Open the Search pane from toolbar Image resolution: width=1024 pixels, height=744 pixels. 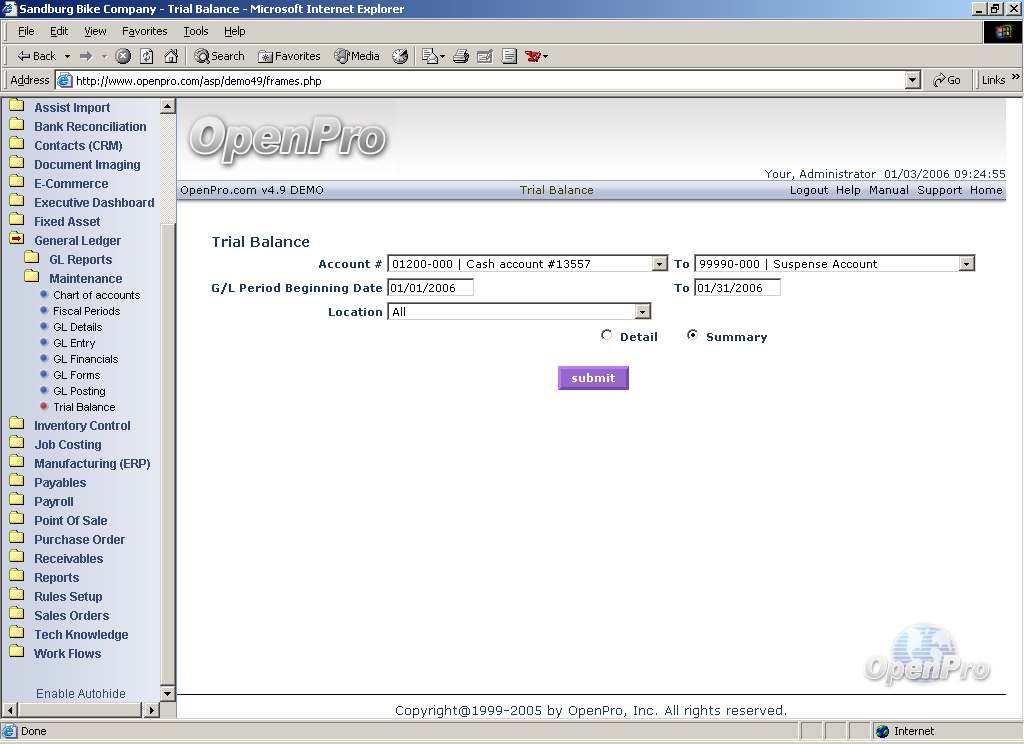click(219, 56)
